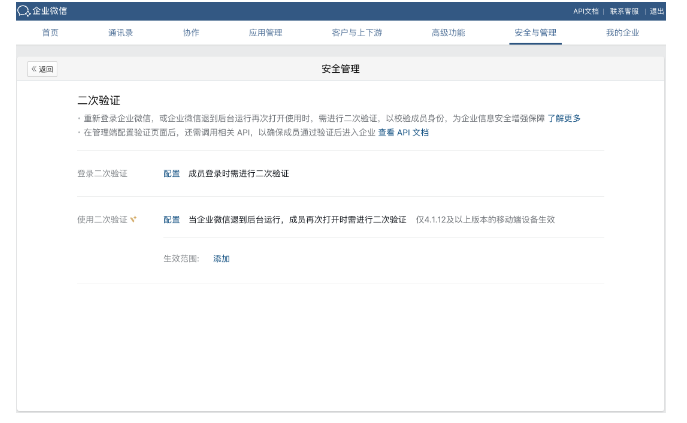The width and height of the screenshot is (687, 423).
Task: Select the 应用管理 tab
Action: pyautogui.click(x=265, y=33)
